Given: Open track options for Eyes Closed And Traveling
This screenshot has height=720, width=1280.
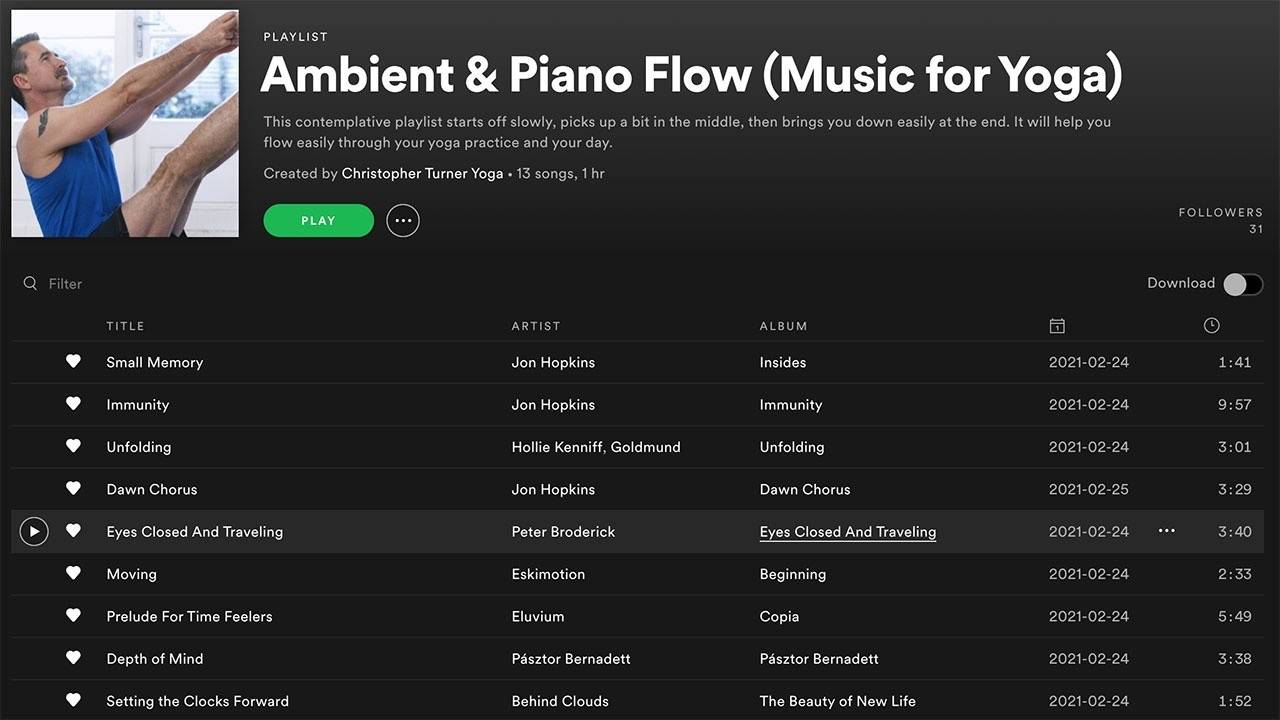Looking at the screenshot, I should 1166,531.
